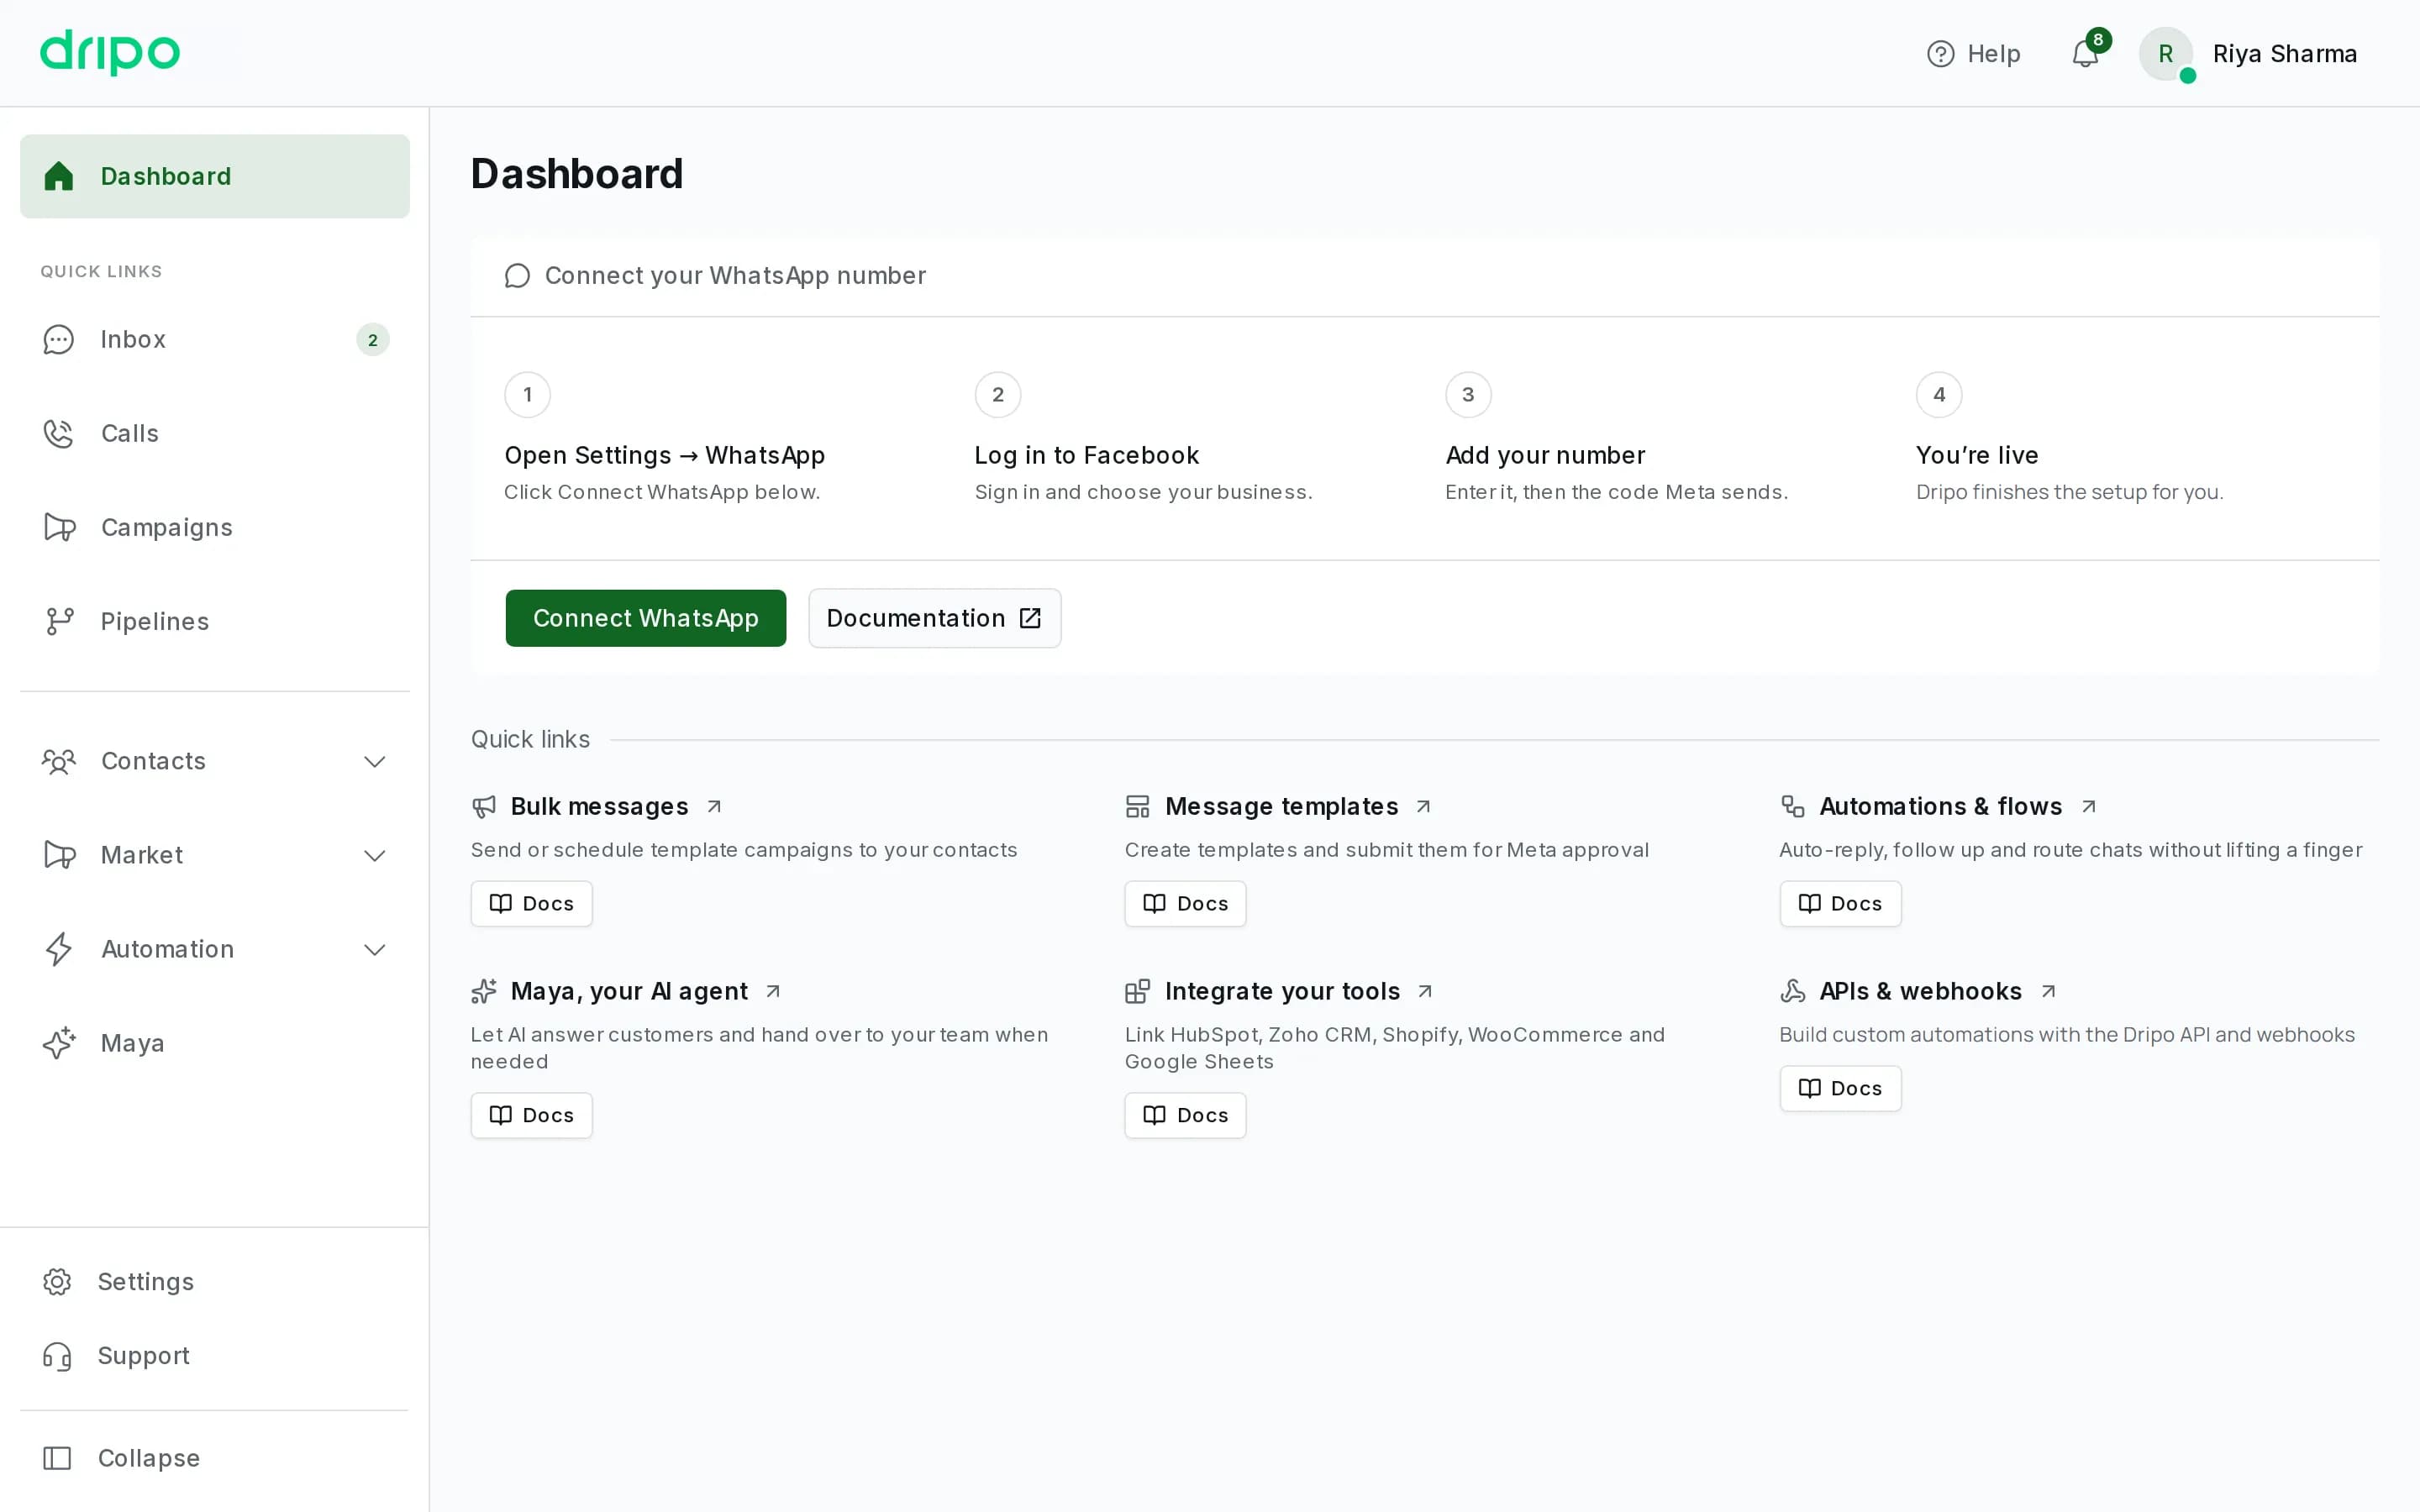Image resolution: width=2420 pixels, height=1512 pixels.
Task: Click the Inbox chat bubble icon
Action: [x=59, y=340]
